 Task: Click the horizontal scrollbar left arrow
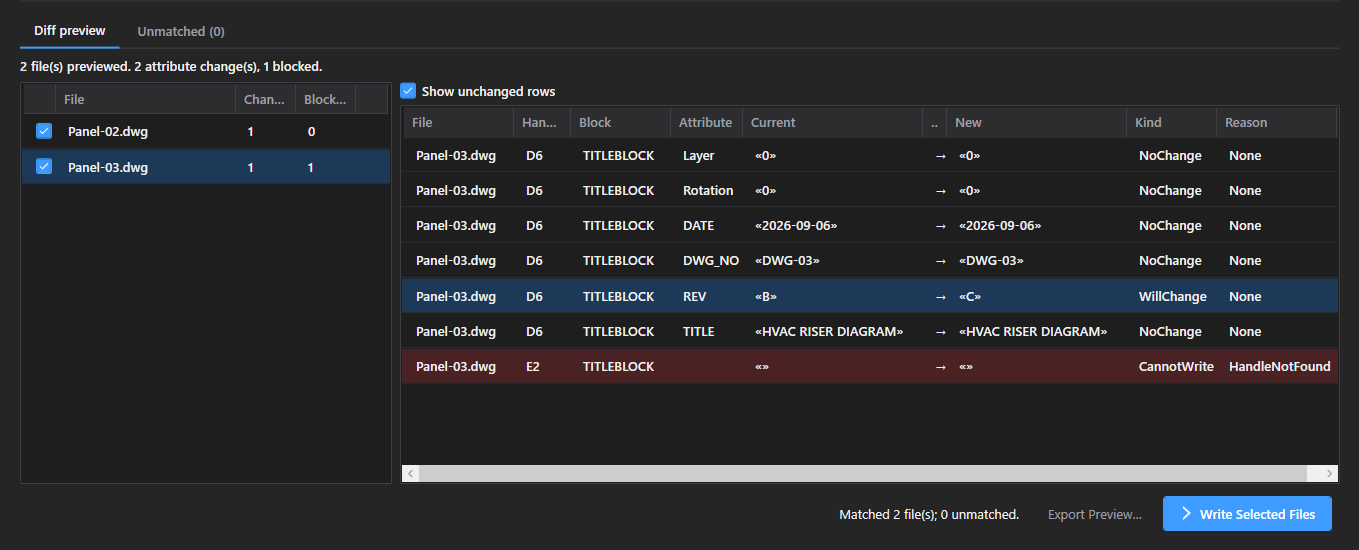[x=411, y=473]
